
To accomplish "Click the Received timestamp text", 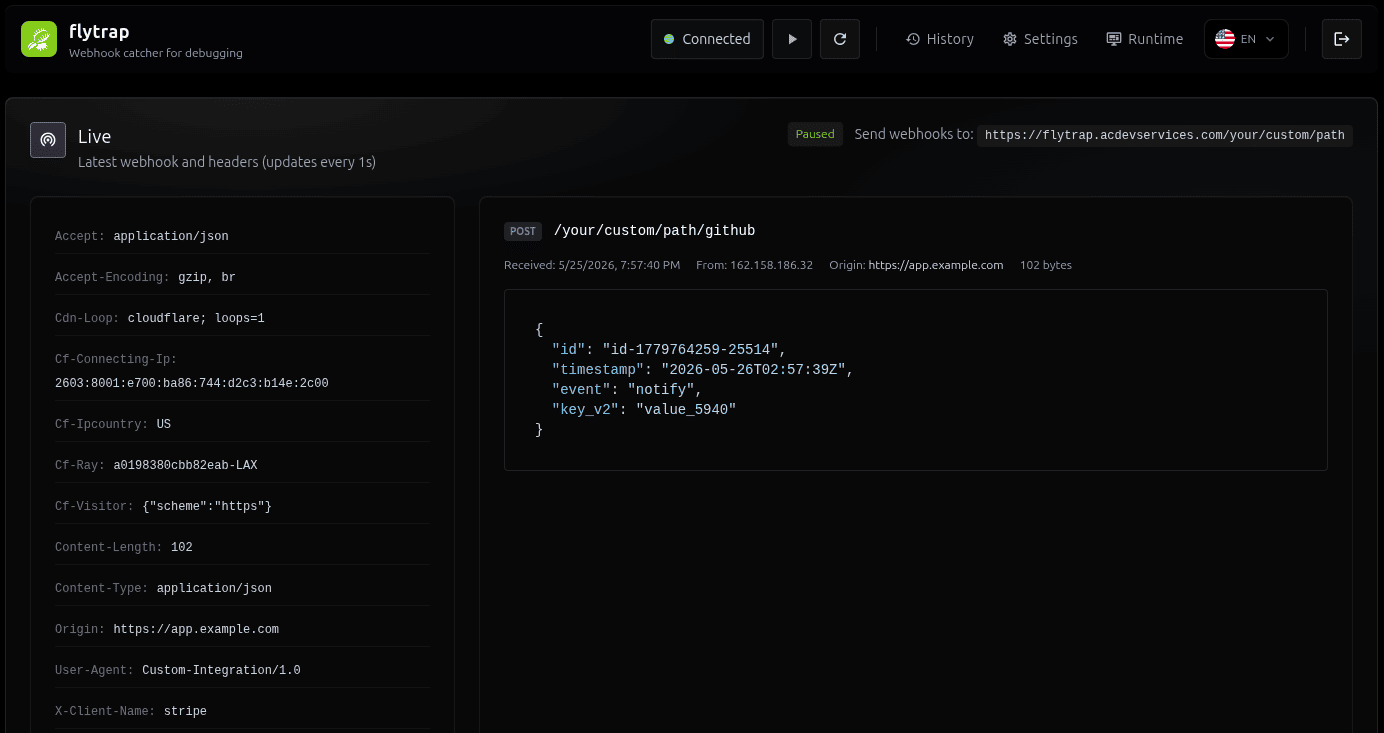I will click(x=592, y=265).
